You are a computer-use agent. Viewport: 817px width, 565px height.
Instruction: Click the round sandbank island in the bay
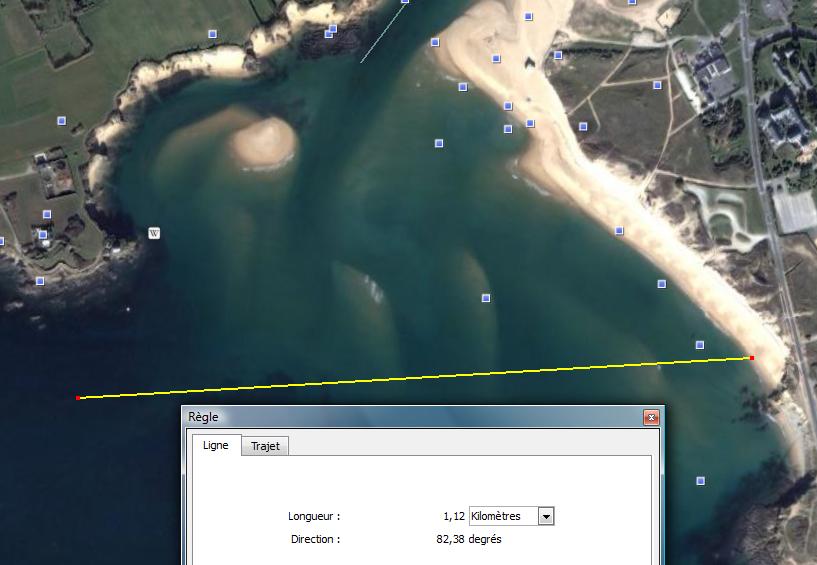(x=263, y=141)
